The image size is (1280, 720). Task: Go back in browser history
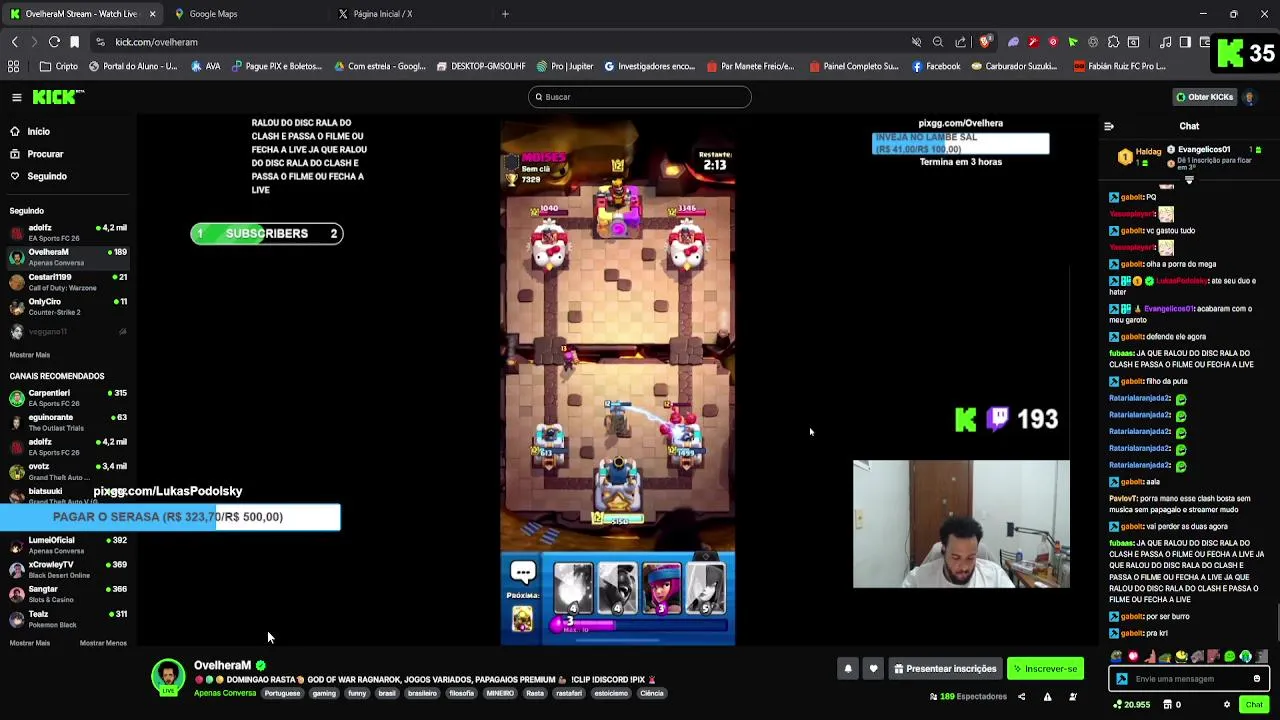tap(14, 42)
